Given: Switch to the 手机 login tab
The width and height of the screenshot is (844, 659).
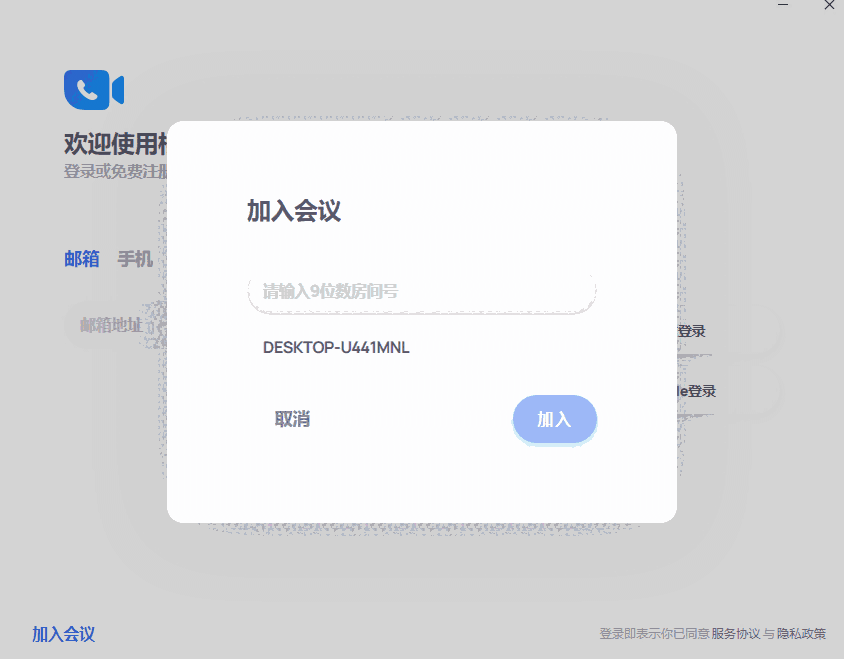Looking at the screenshot, I should pos(137,259).
